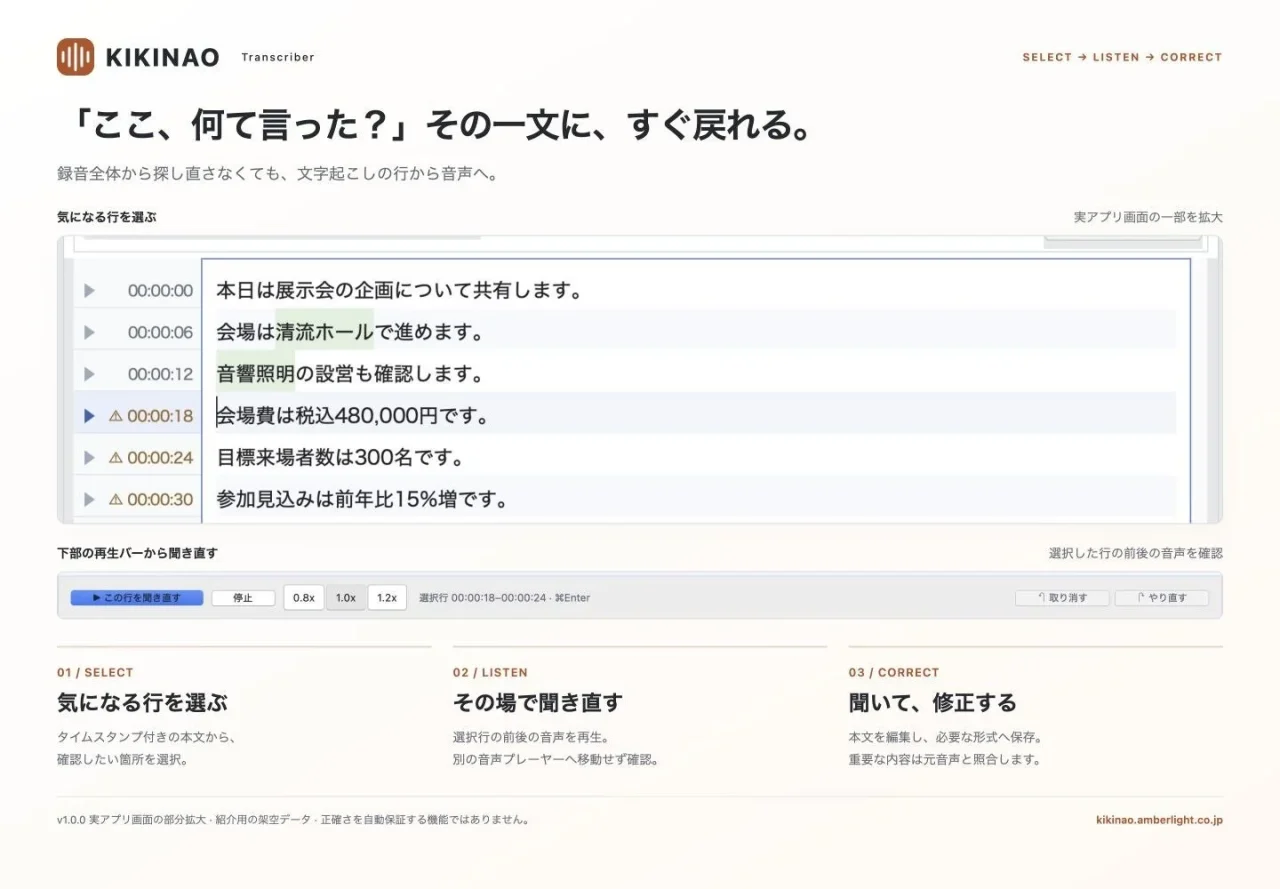Play the row at 00:00:30
The width and height of the screenshot is (1280, 889).
[89, 499]
